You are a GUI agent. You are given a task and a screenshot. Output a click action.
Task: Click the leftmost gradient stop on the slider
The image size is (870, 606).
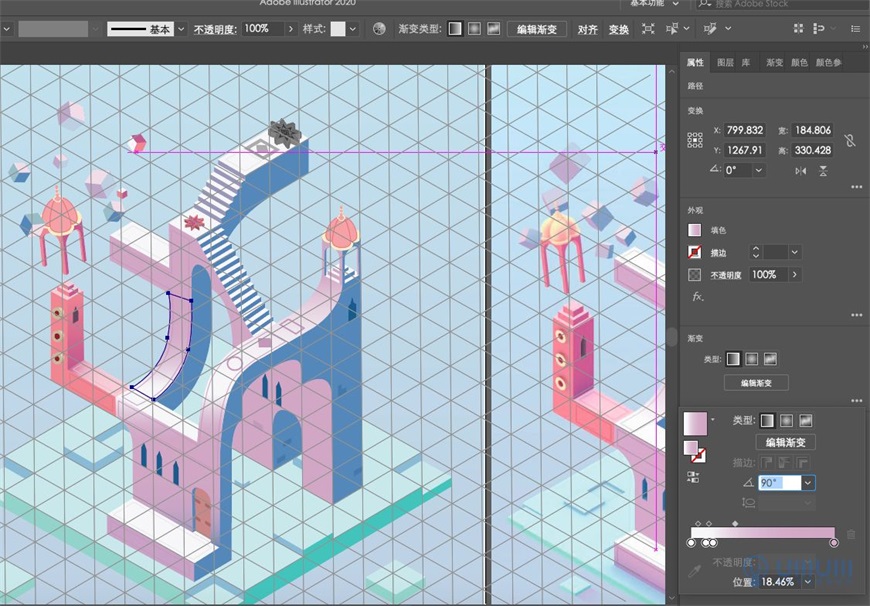(x=690, y=541)
